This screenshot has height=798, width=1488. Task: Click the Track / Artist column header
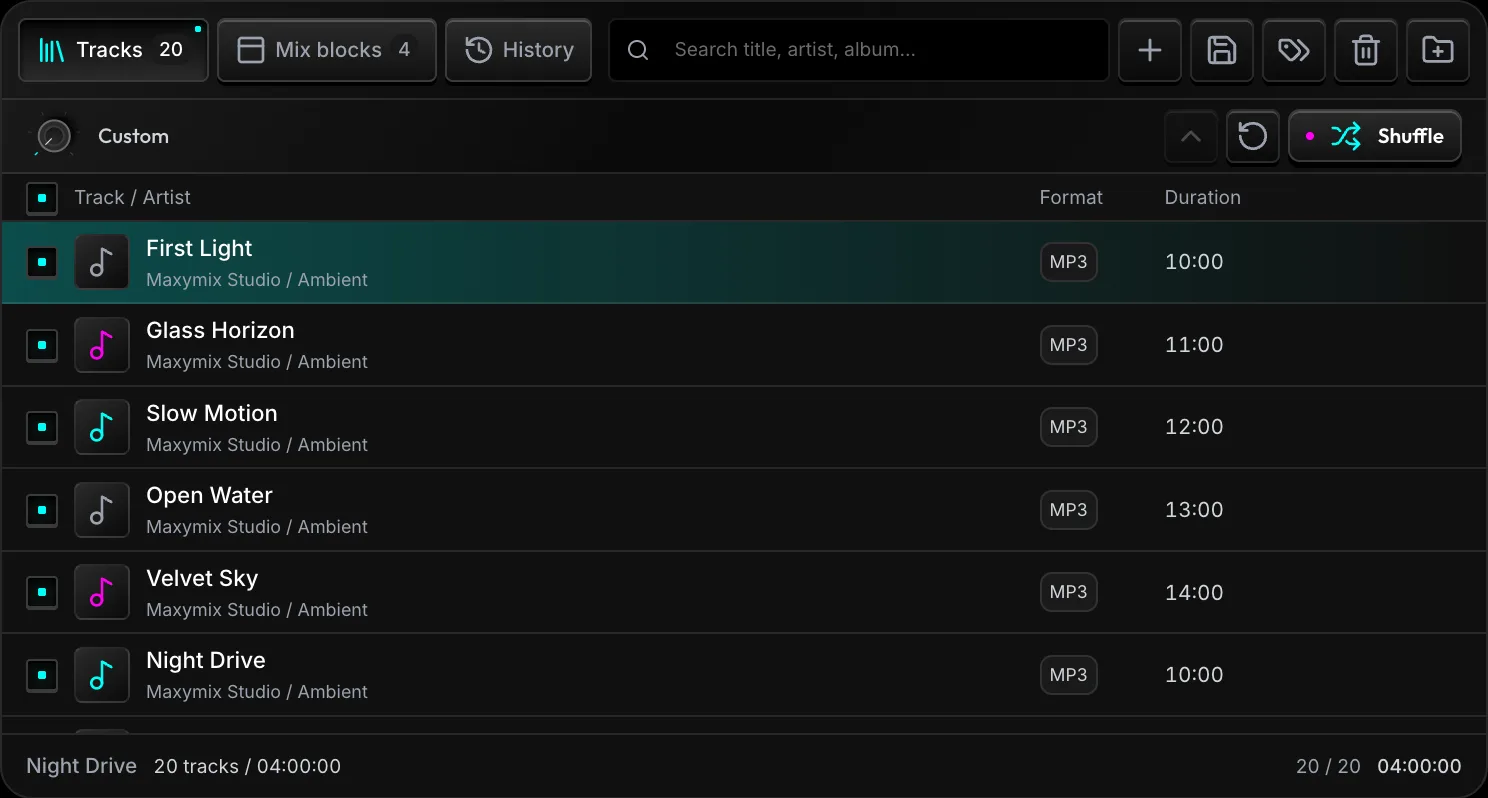coord(132,197)
